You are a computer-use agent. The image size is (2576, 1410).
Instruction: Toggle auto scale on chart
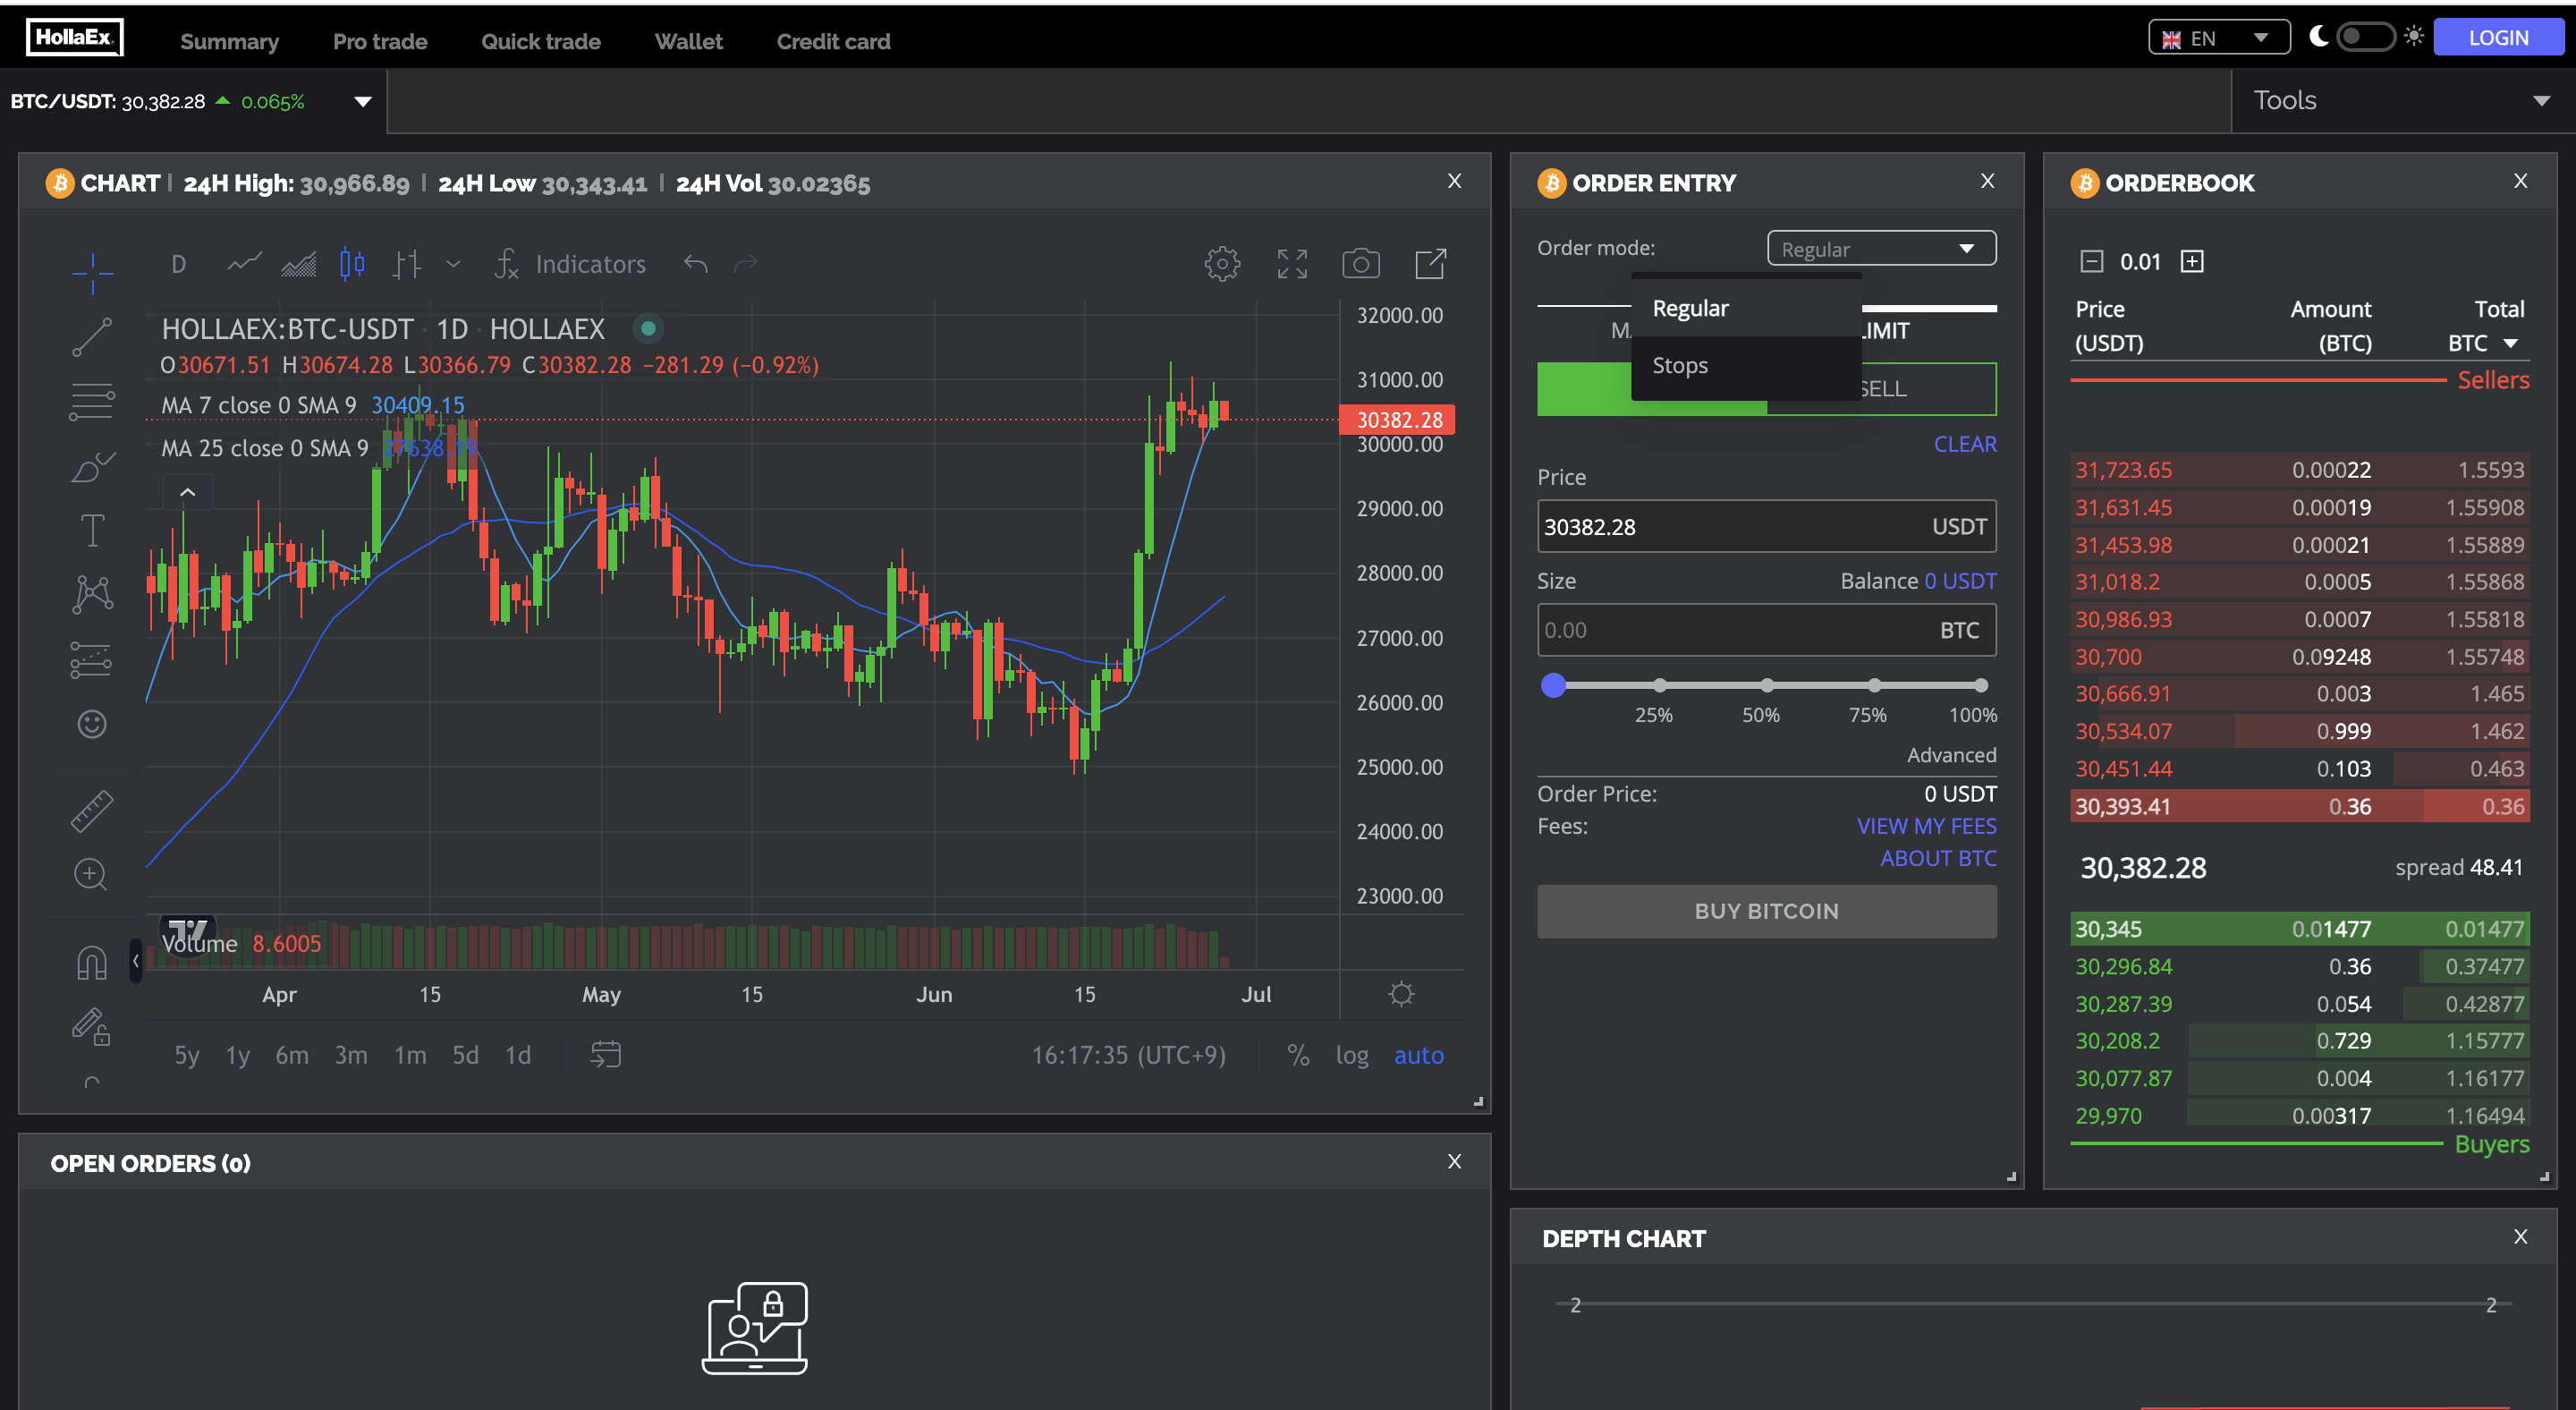(x=1418, y=1055)
